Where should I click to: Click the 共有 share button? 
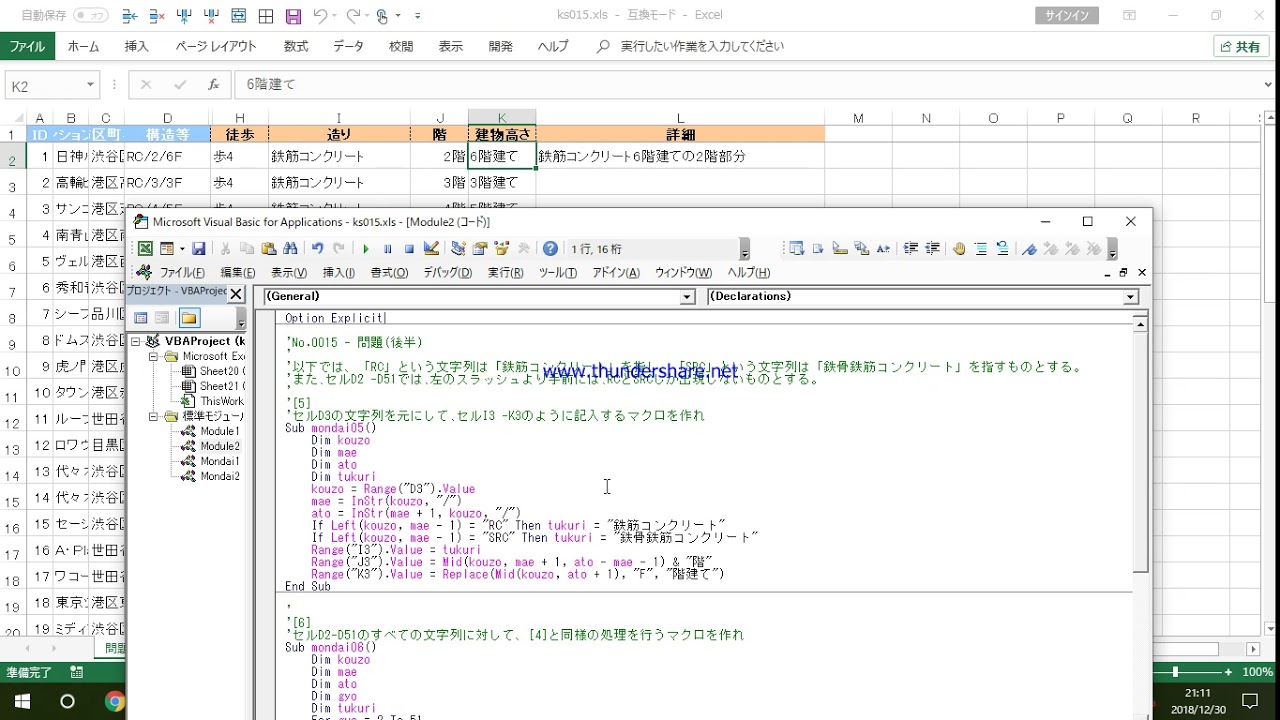(1240, 46)
